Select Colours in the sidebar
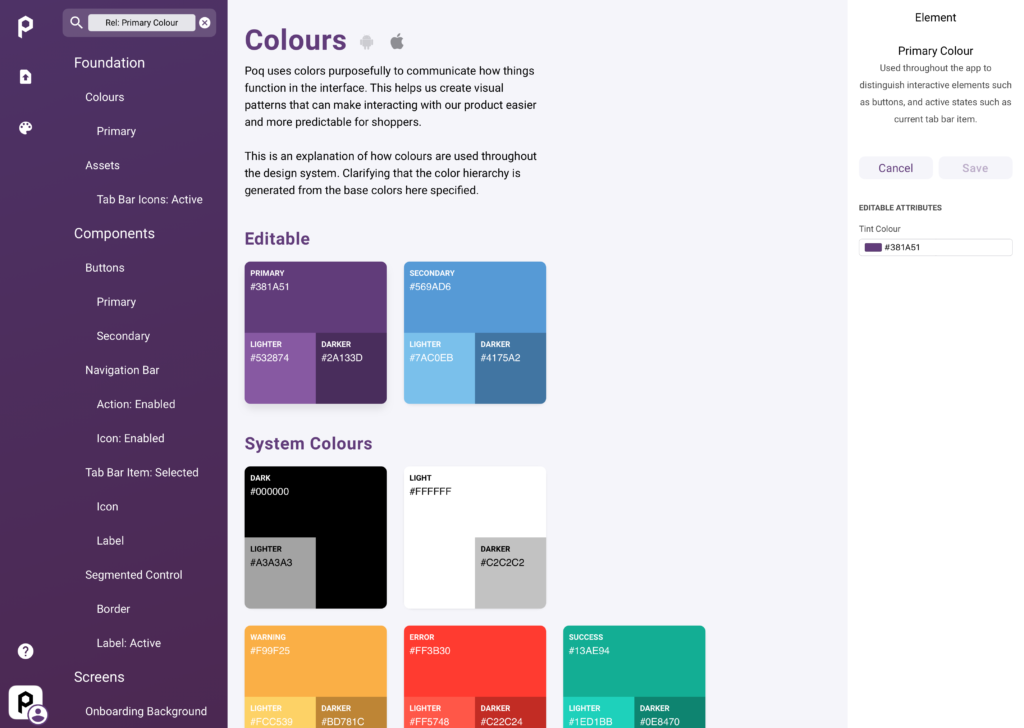1024x728 pixels. (x=104, y=97)
